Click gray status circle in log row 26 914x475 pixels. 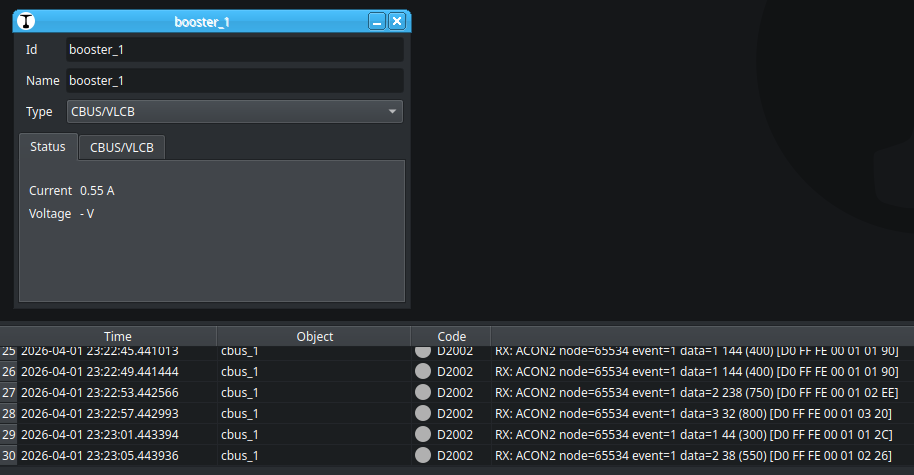(423, 372)
